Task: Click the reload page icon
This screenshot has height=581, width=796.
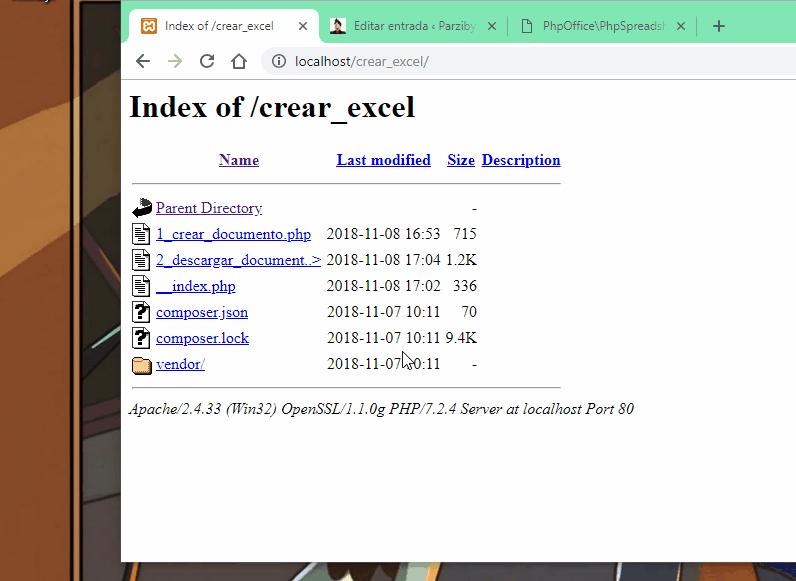Action: 207,61
